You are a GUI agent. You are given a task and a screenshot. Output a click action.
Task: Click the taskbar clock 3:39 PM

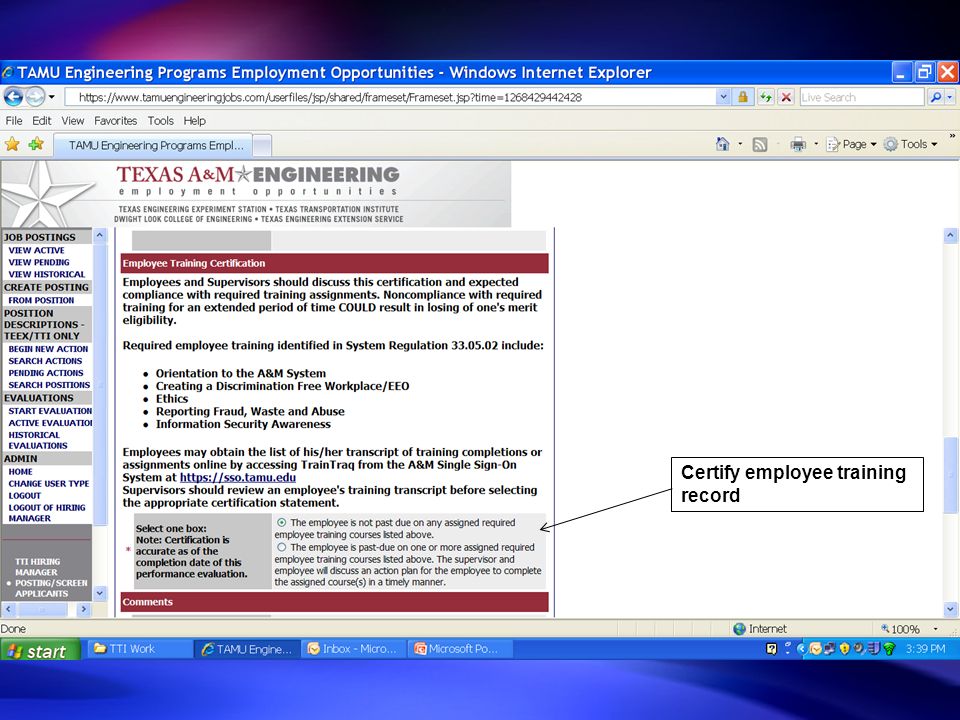925,649
